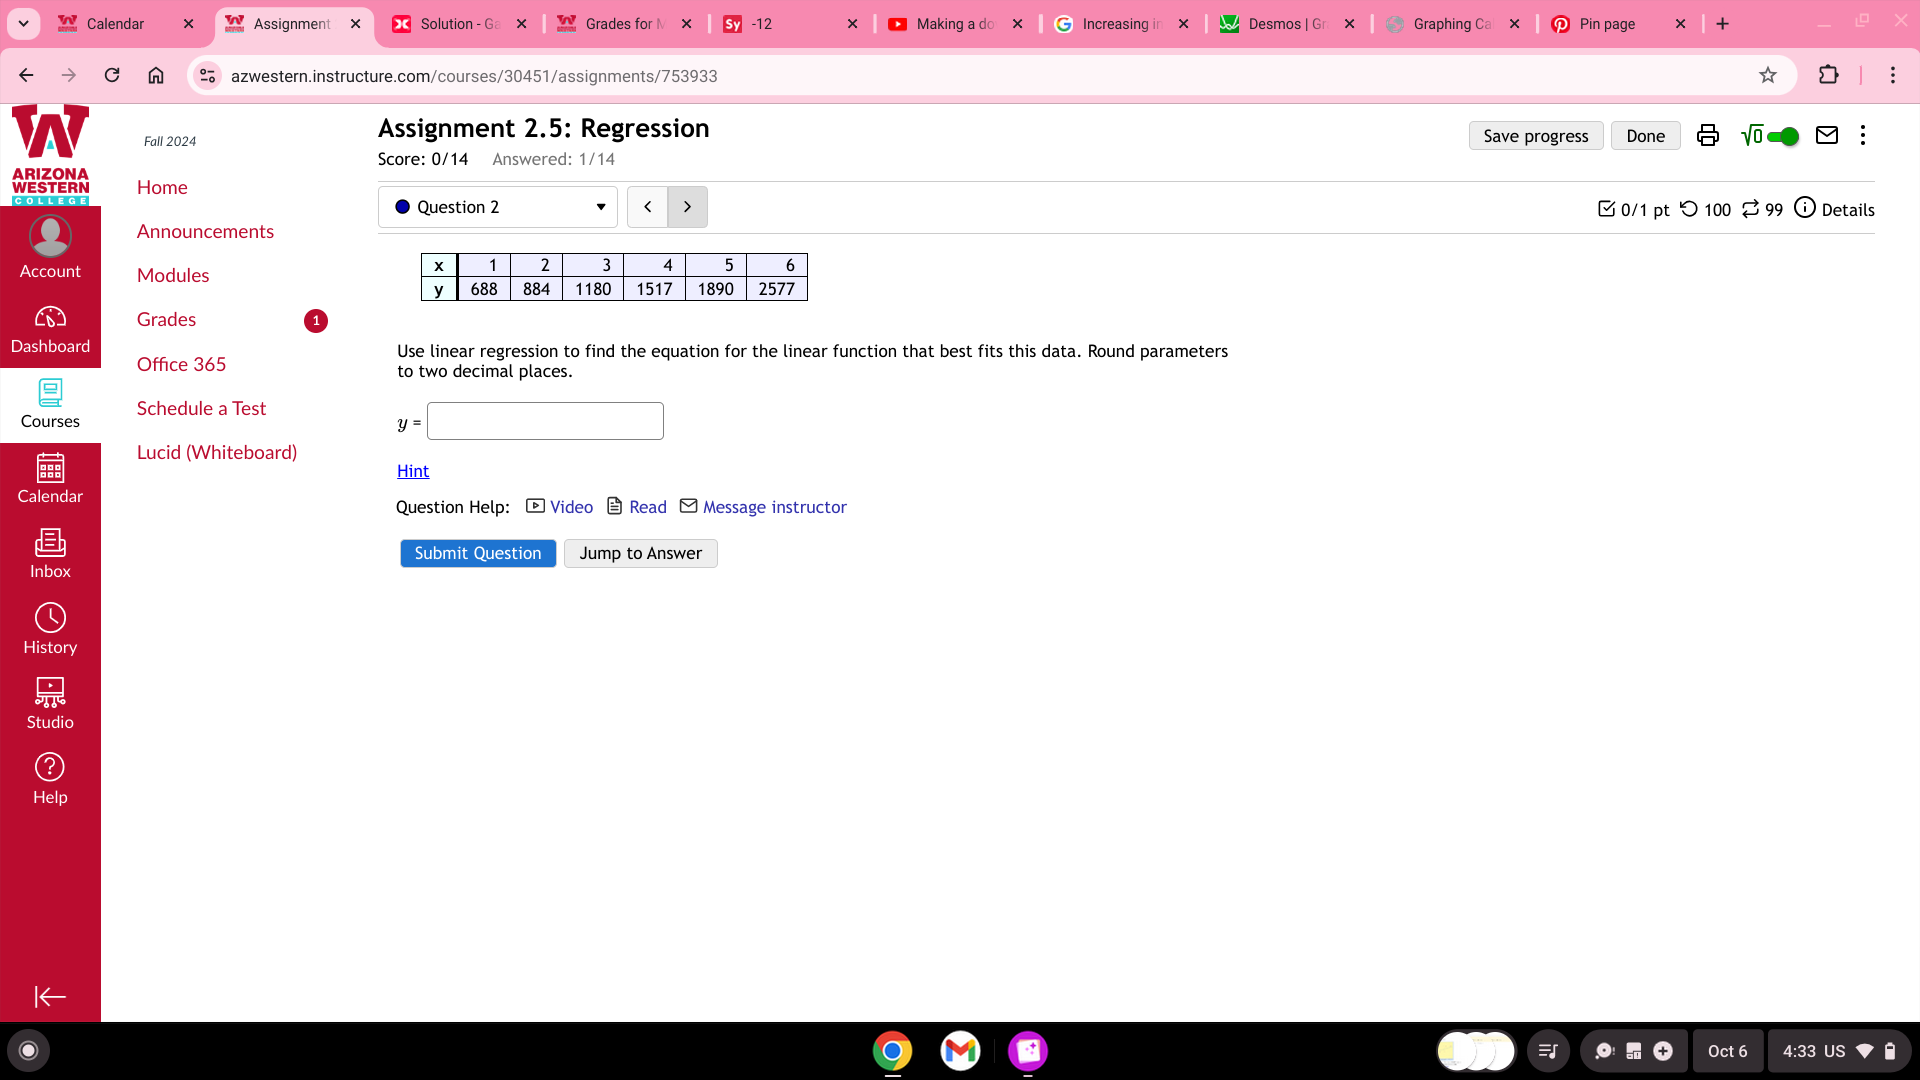Viewport: 1920px width, 1080px height.
Task: Click the Hint link
Action: pos(413,471)
